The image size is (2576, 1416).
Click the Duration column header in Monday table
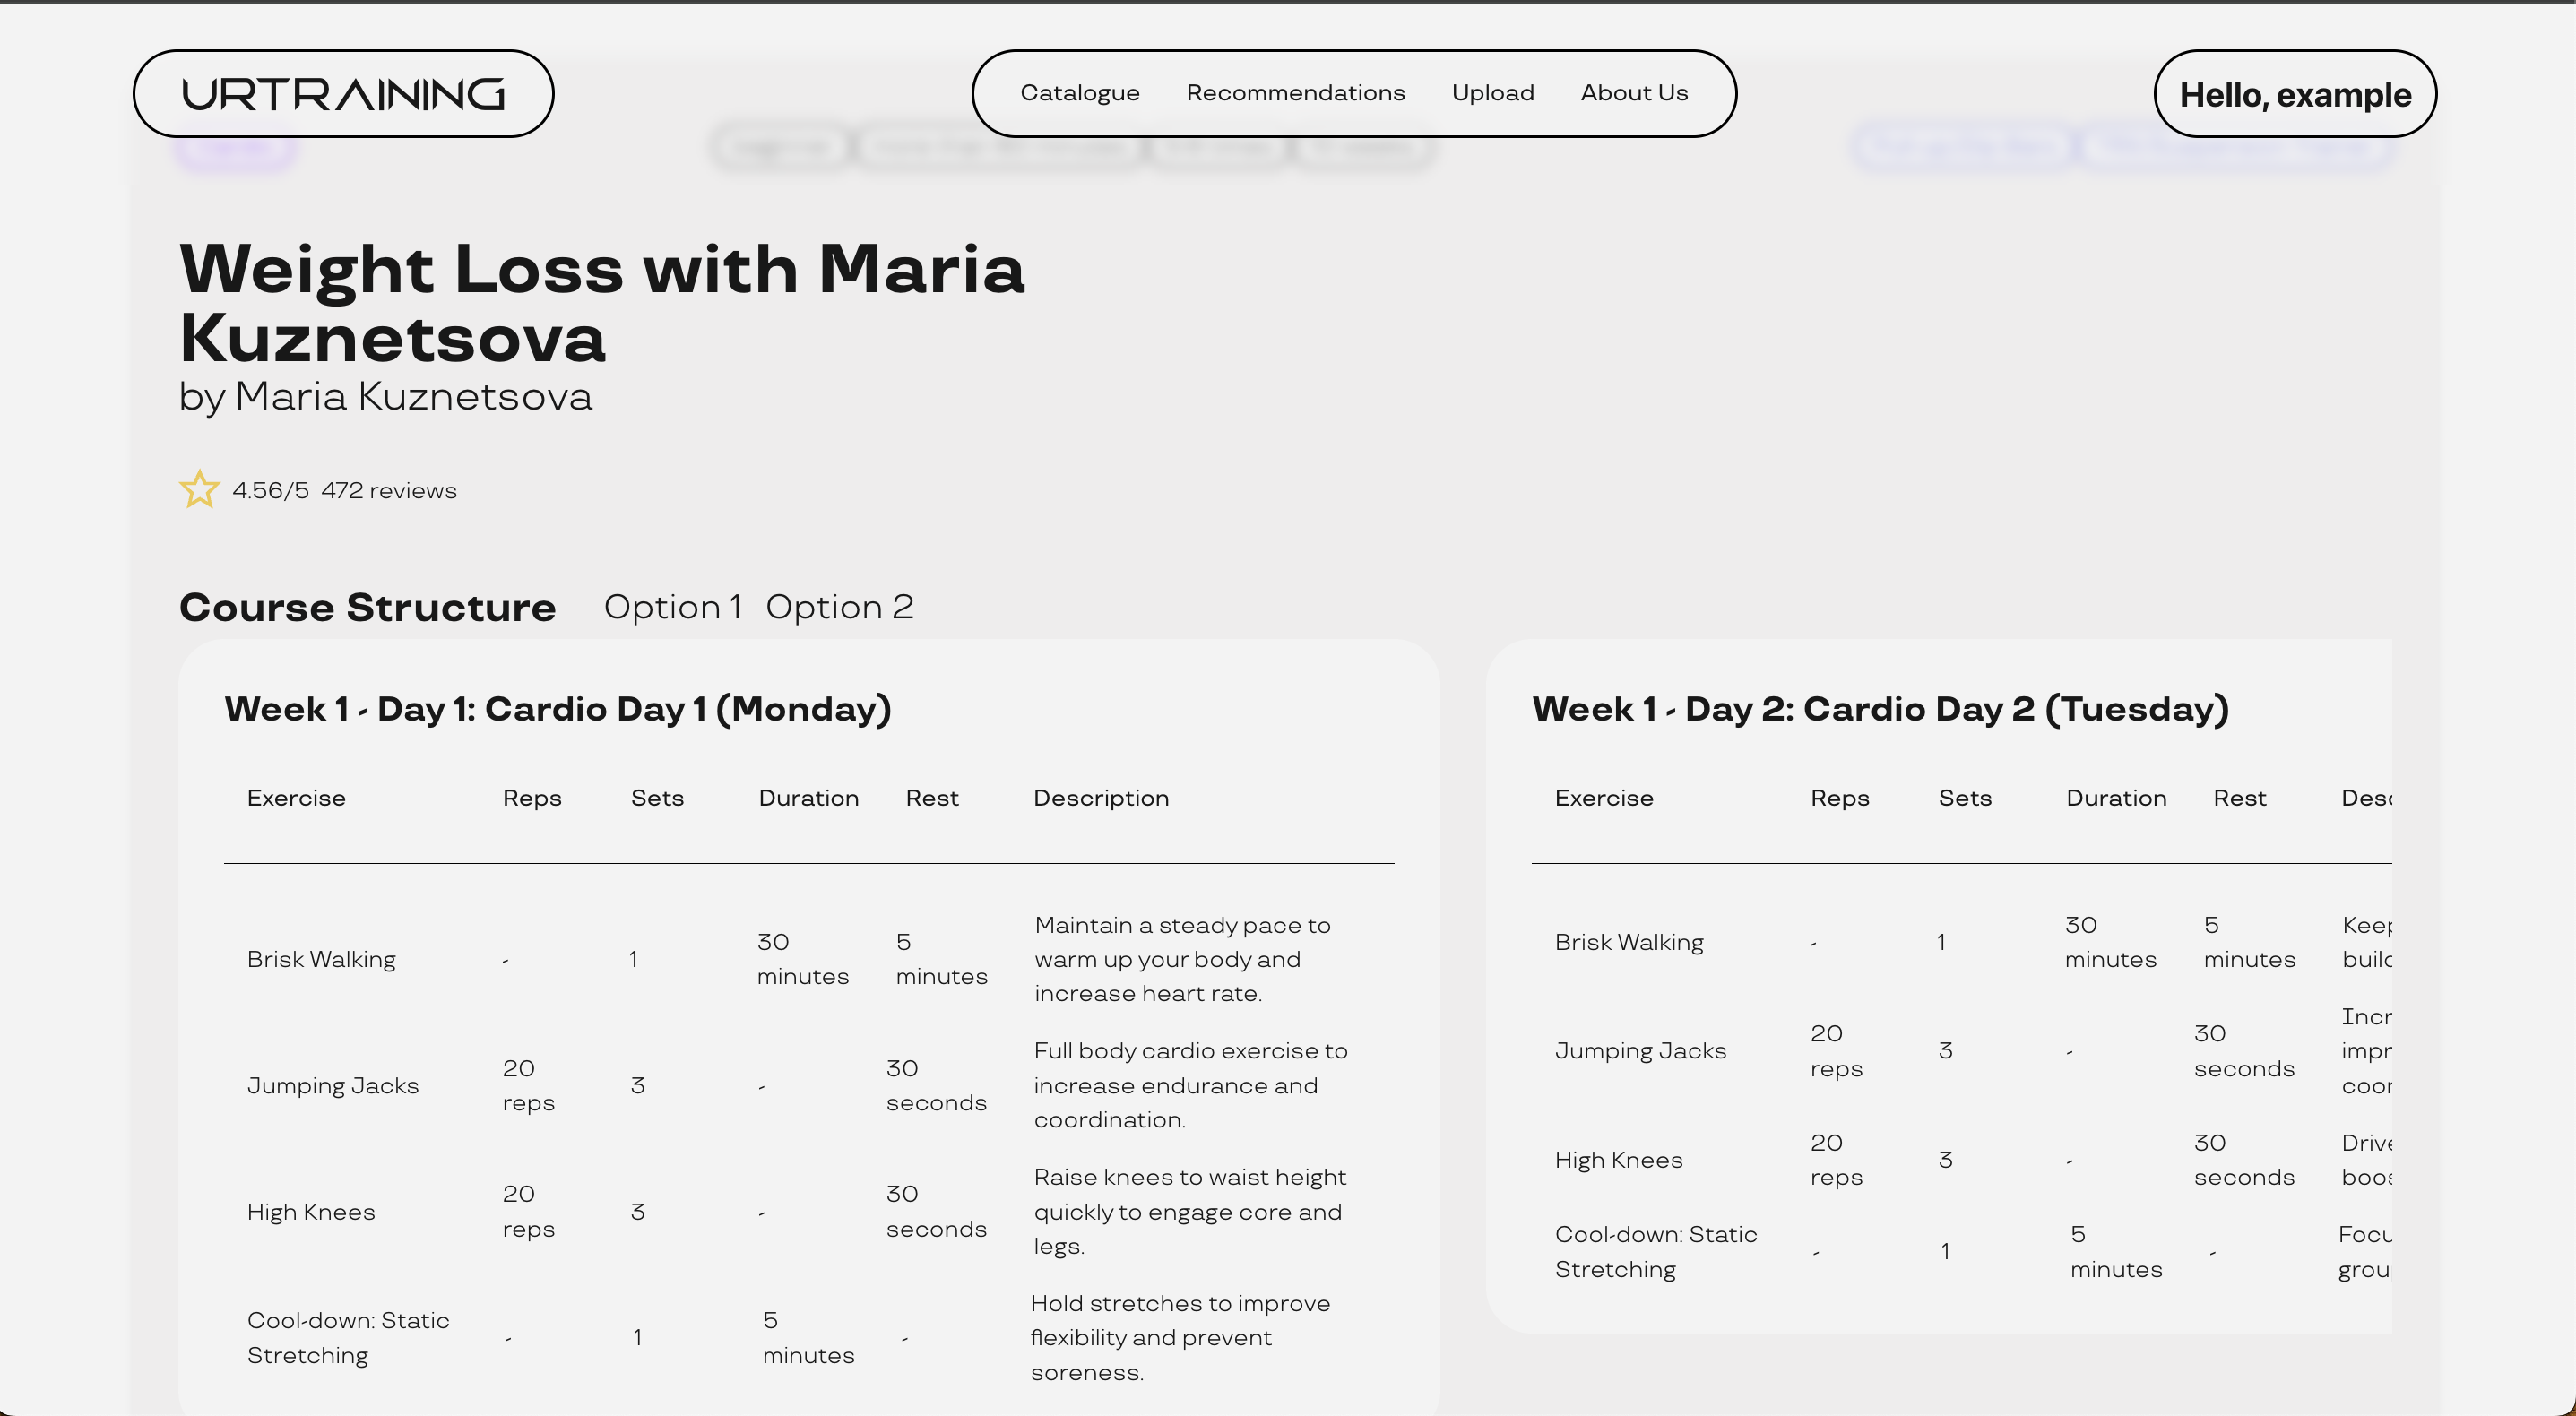coord(808,798)
